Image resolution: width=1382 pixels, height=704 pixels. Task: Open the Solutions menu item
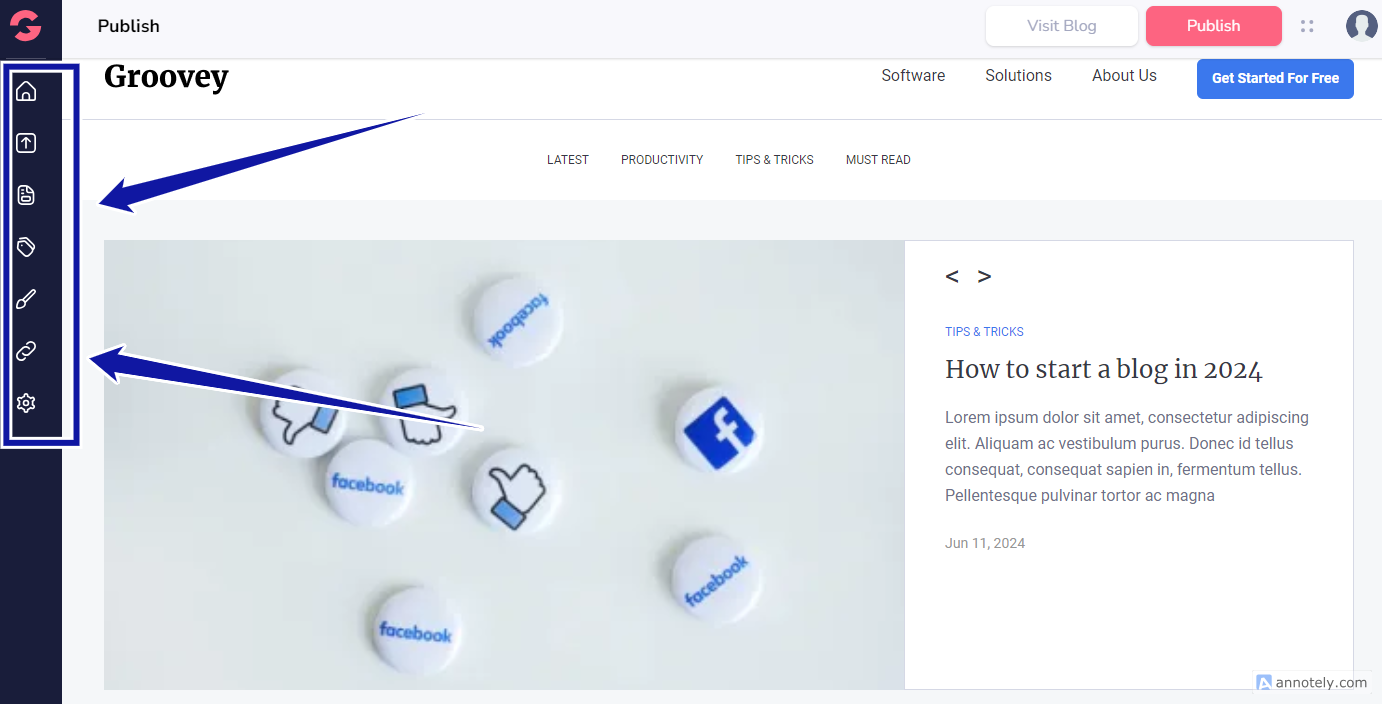(x=1018, y=76)
